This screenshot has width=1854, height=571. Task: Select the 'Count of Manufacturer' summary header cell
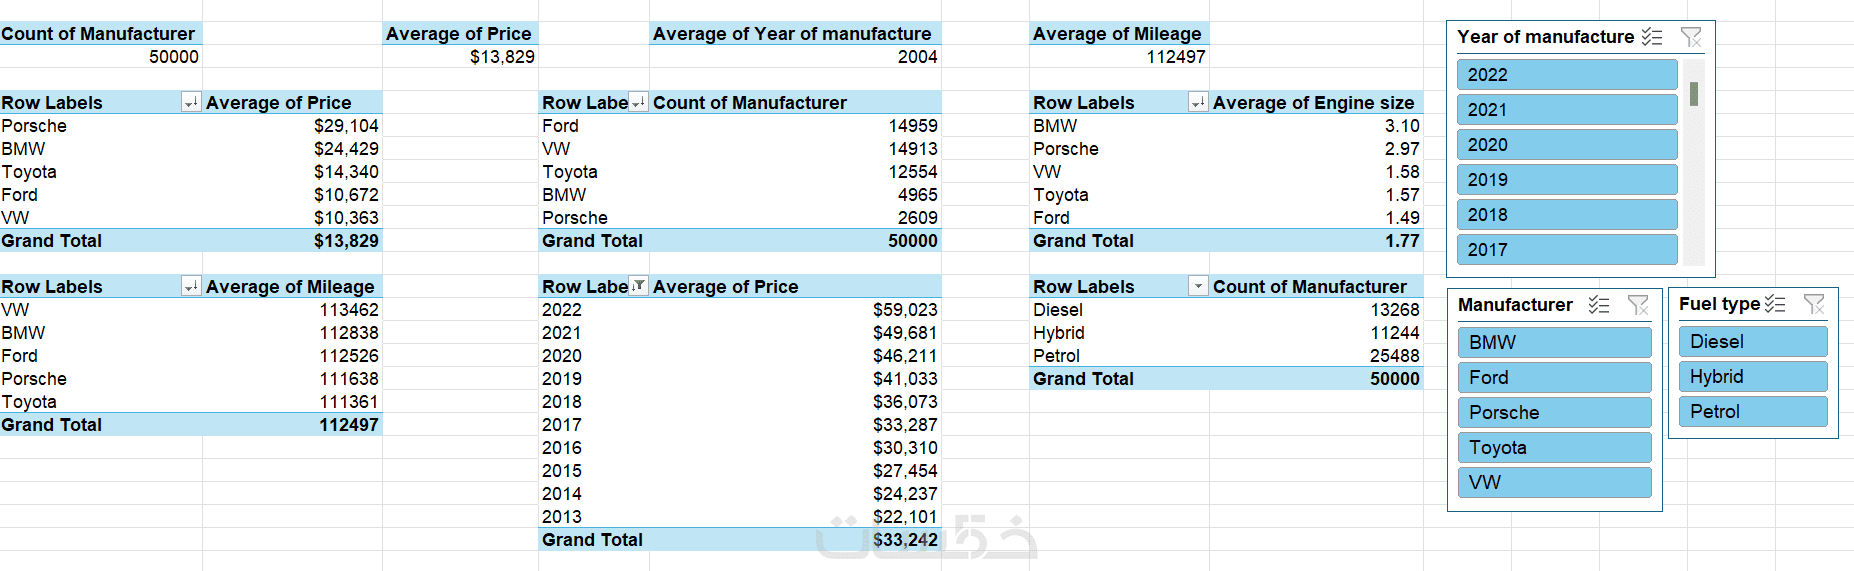(x=101, y=33)
